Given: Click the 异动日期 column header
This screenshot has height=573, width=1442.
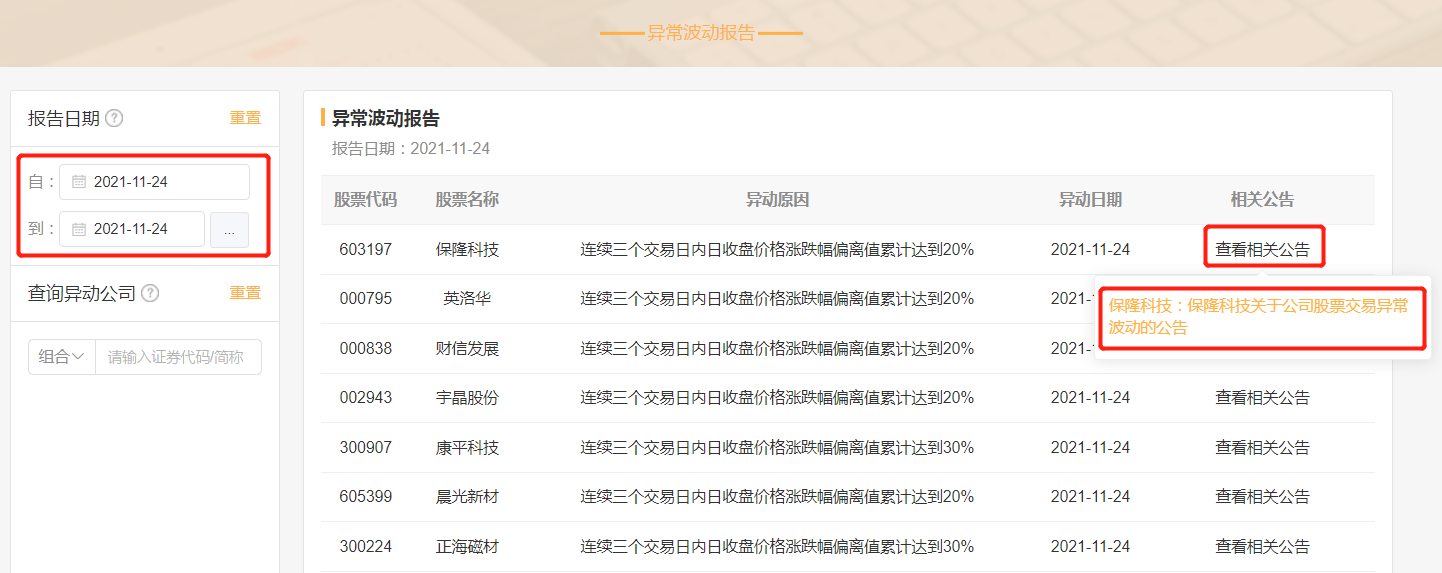Looking at the screenshot, I should click(x=1090, y=200).
